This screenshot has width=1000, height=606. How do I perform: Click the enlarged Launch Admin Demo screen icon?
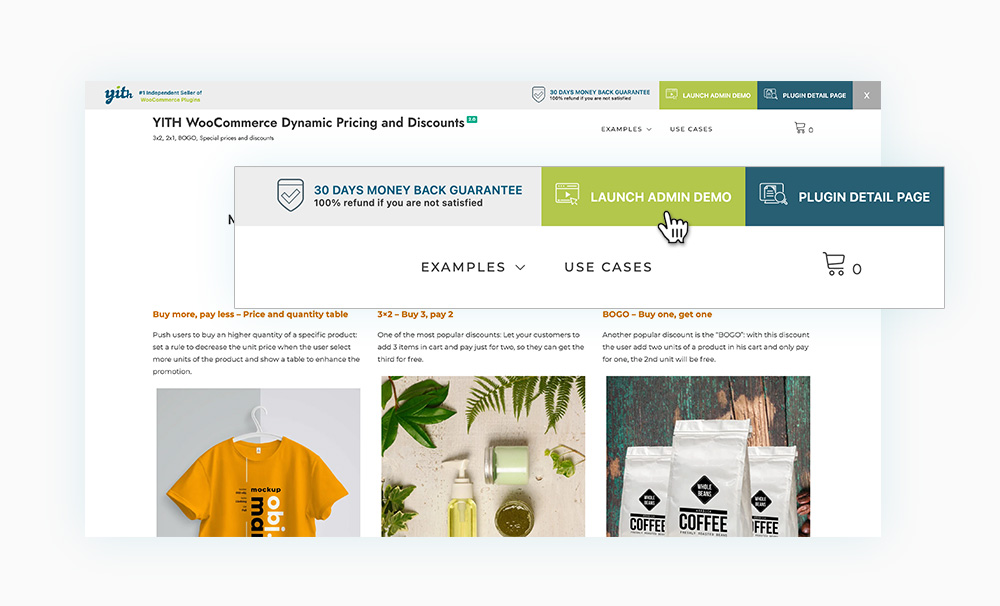click(x=567, y=194)
